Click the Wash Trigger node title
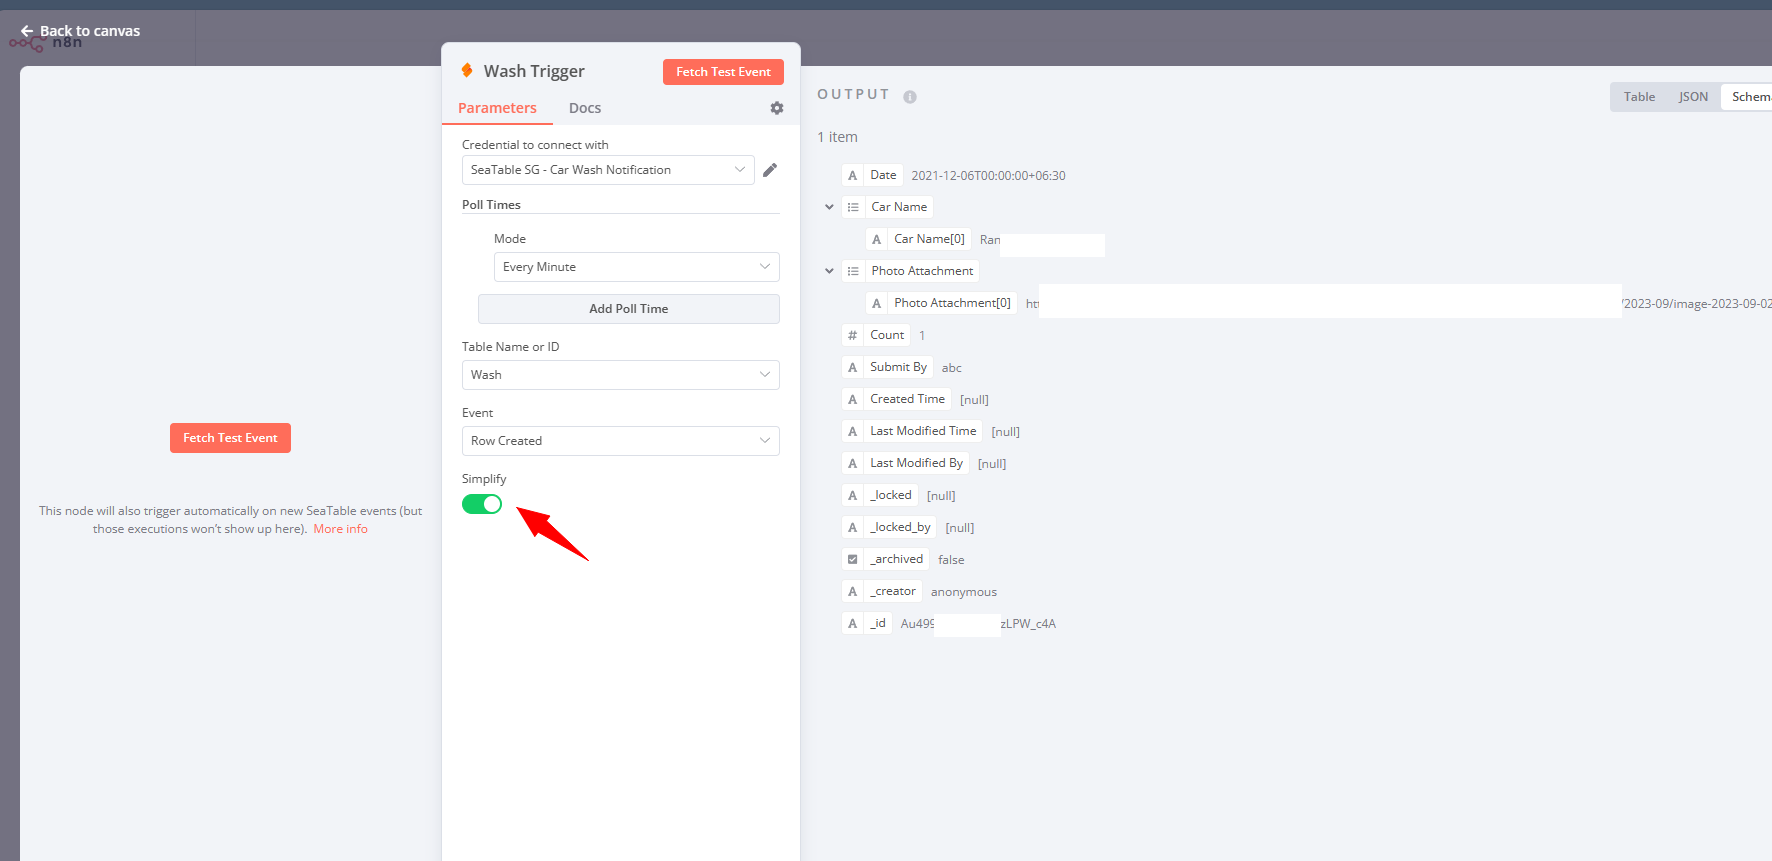The height and width of the screenshot is (861, 1772). pos(534,71)
